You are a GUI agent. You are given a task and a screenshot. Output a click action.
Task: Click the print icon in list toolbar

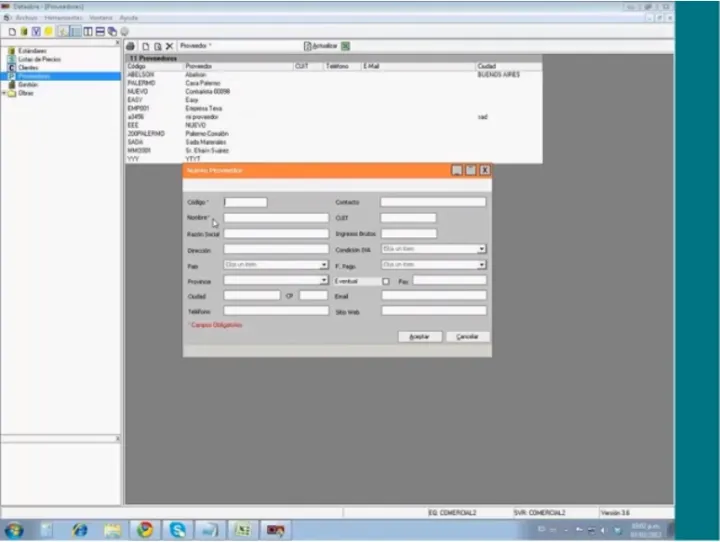click(x=131, y=46)
